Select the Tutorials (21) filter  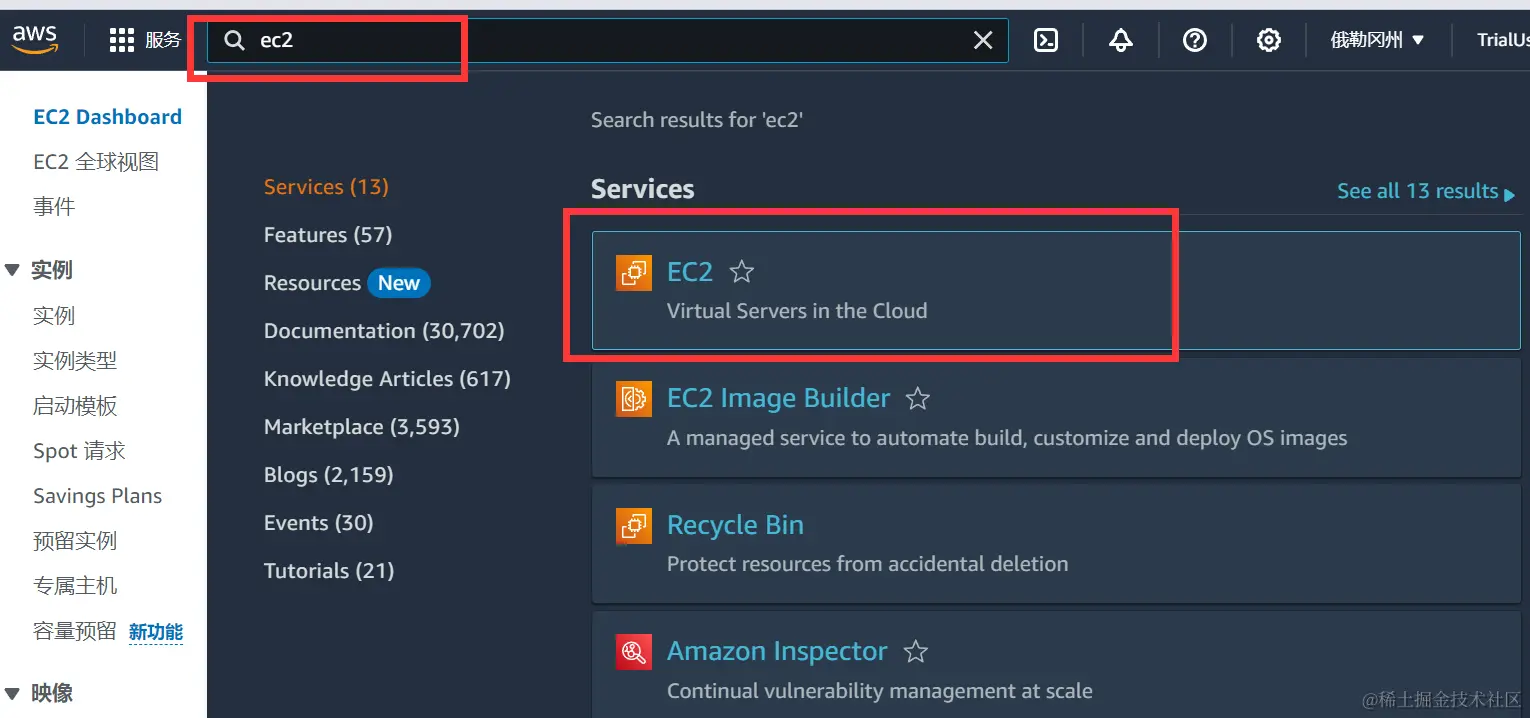329,571
